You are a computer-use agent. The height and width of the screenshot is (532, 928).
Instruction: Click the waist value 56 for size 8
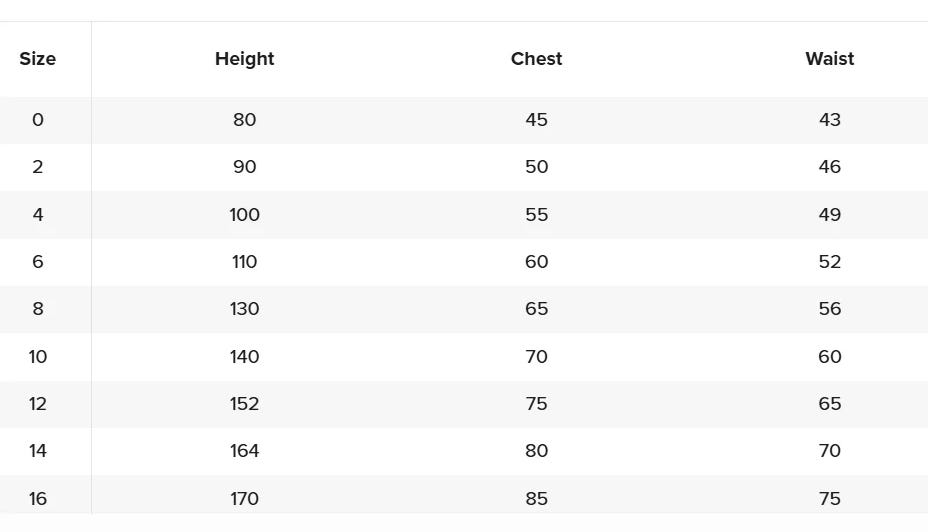click(x=829, y=309)
